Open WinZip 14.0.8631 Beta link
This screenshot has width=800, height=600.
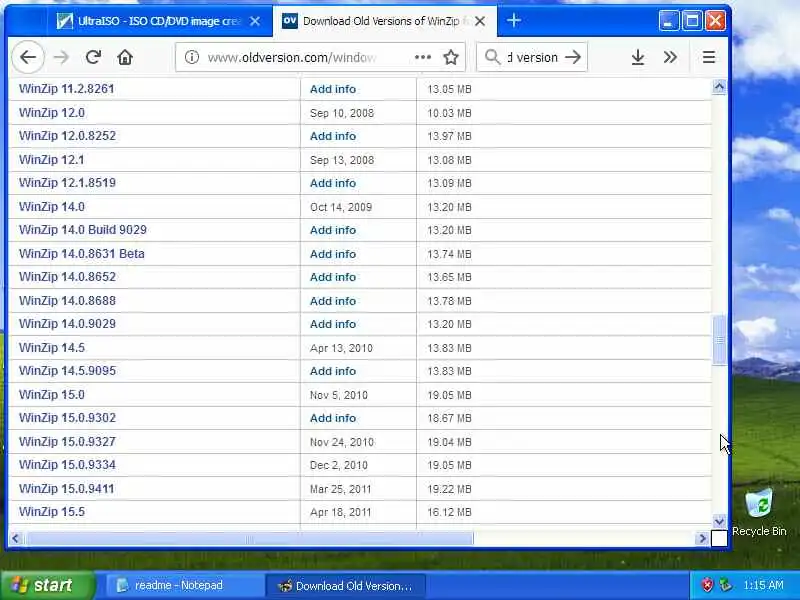click(x=82, y=254)
